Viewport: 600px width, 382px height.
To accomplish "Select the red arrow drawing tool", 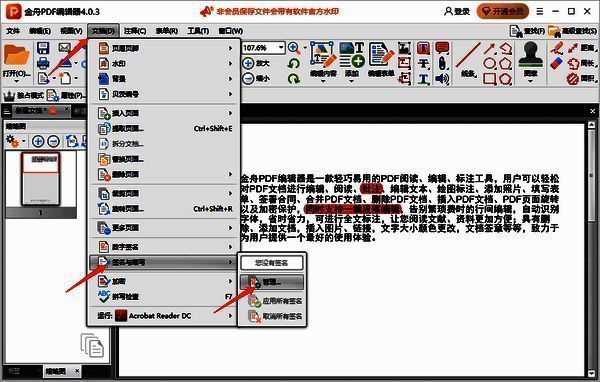I will coord(489,48).
